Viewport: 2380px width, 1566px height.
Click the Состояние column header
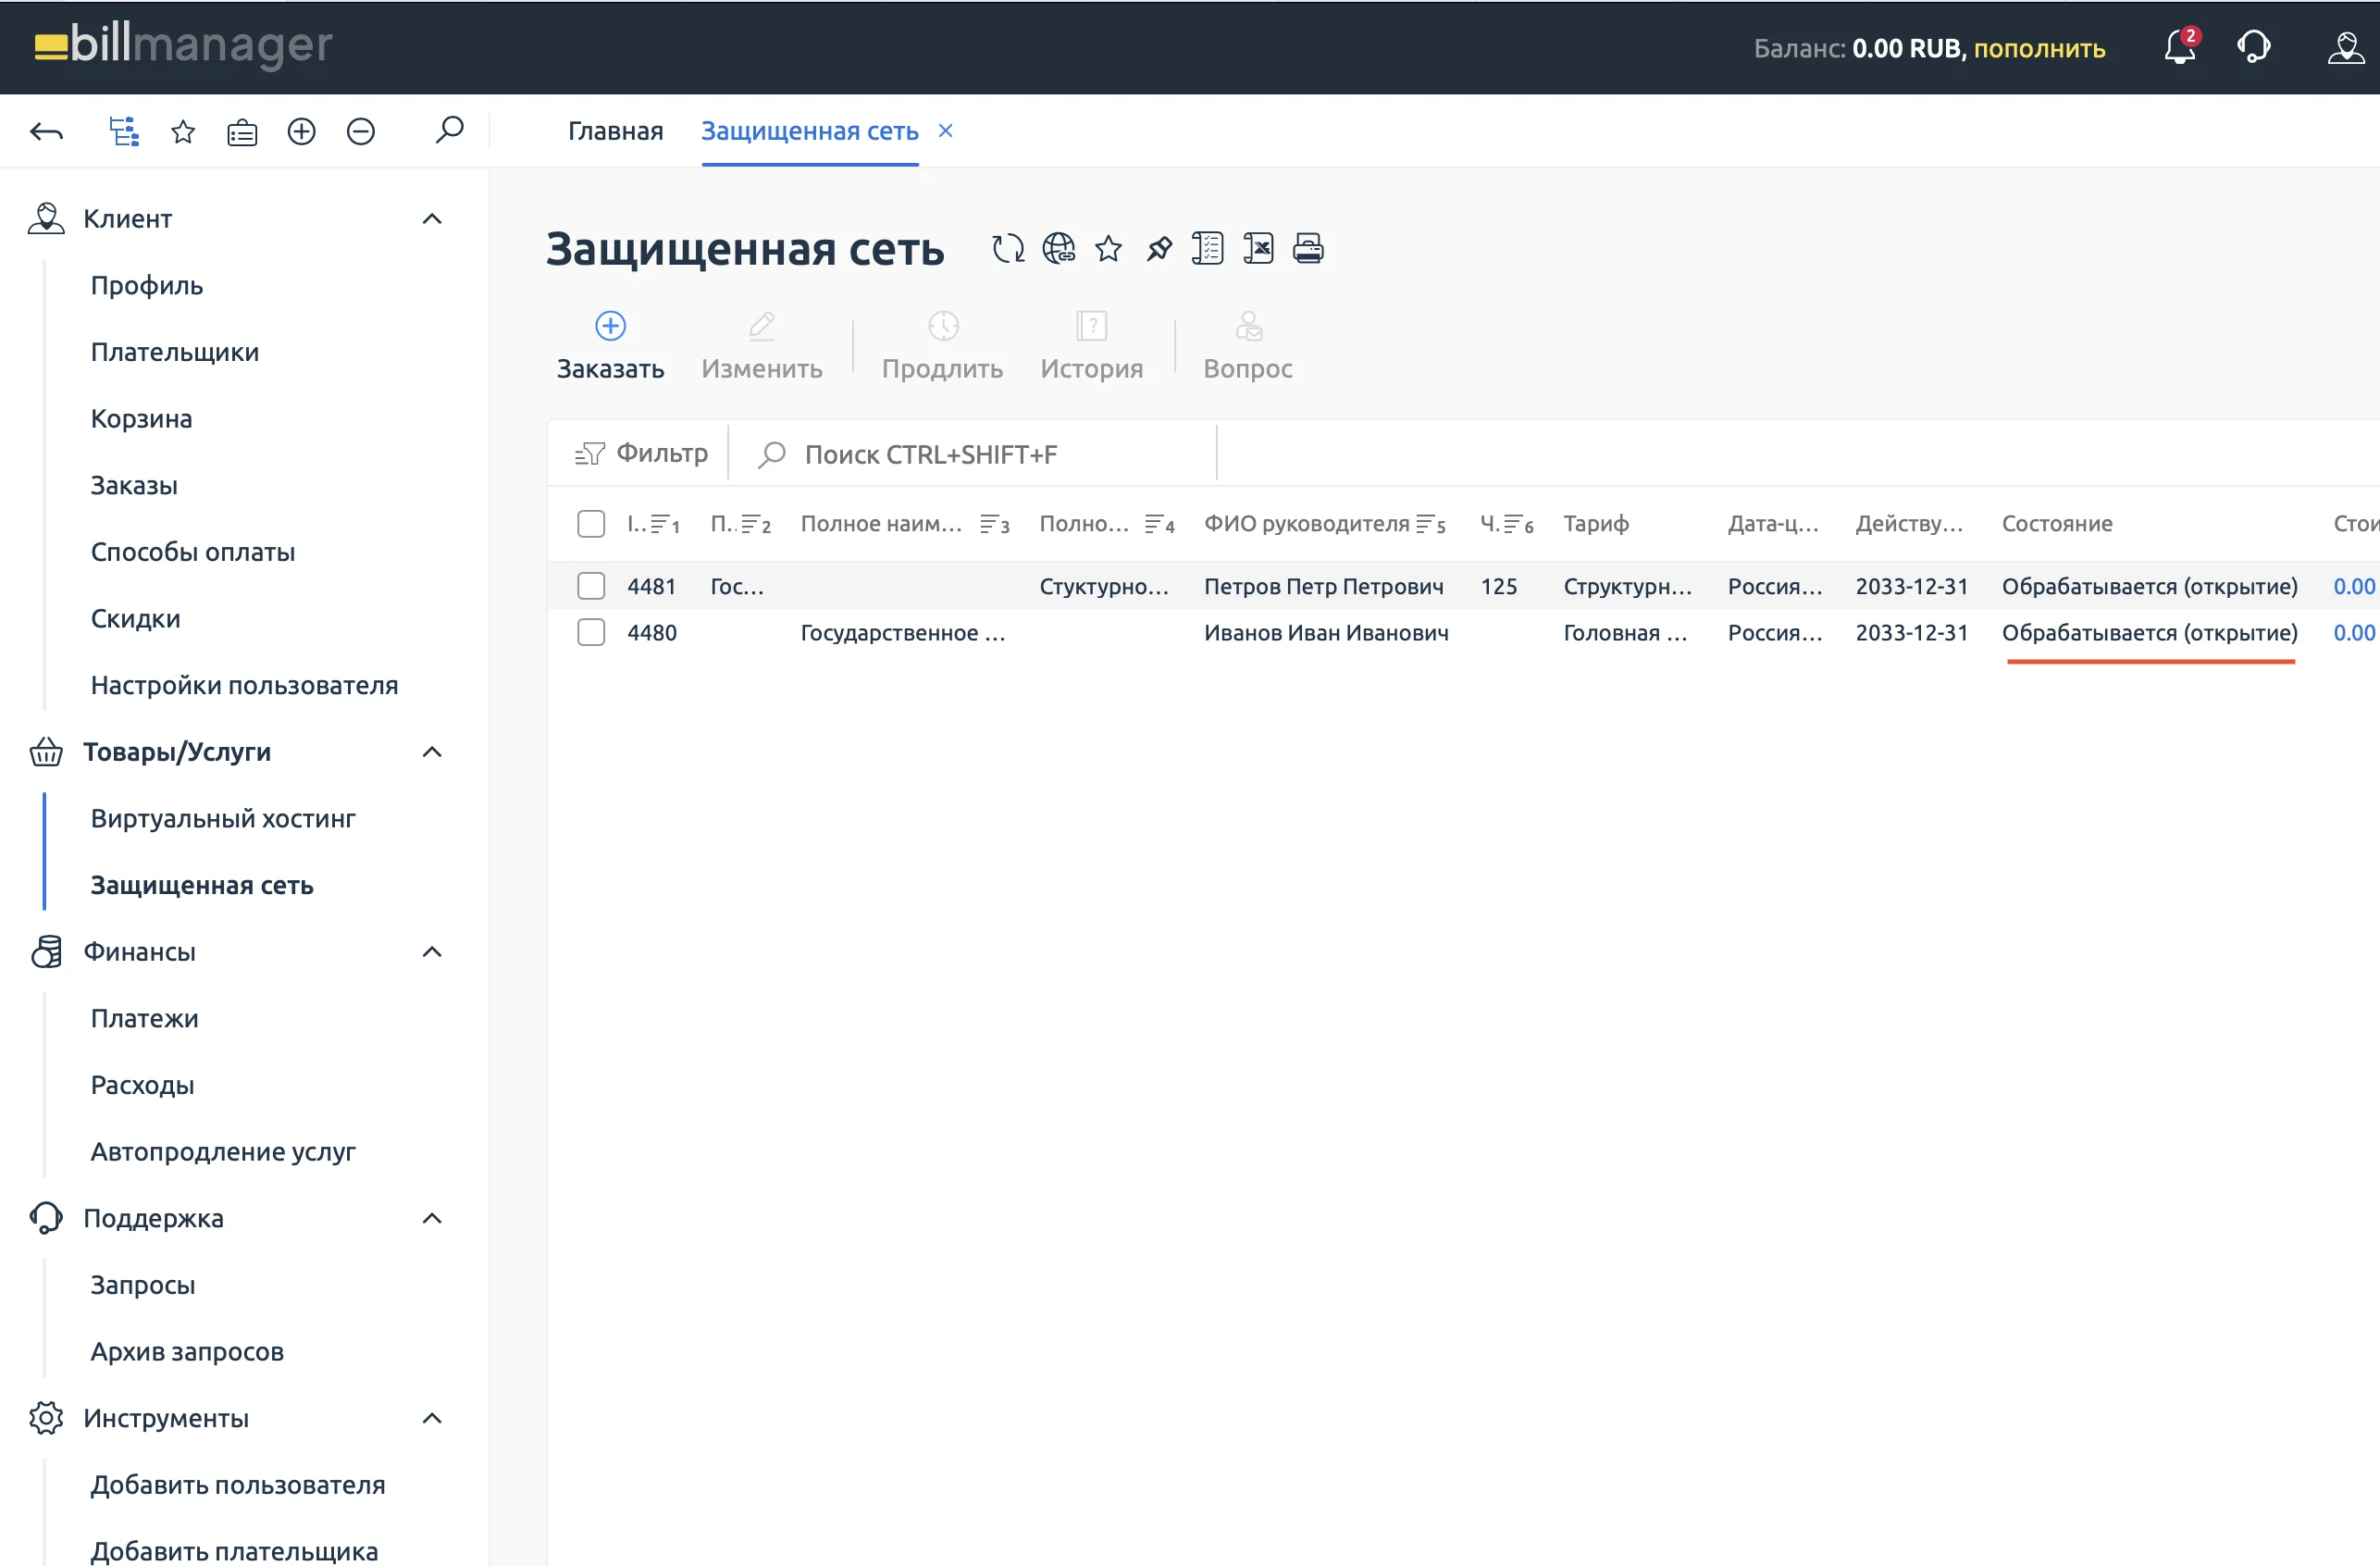point(2057,523)
